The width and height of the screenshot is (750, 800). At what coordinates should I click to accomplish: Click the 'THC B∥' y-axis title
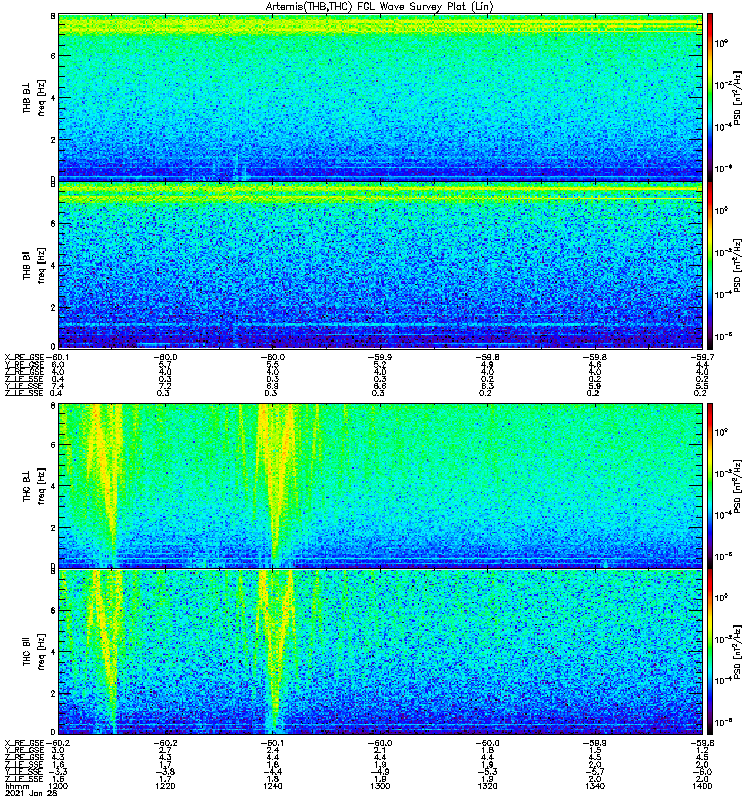click(27, 651)
